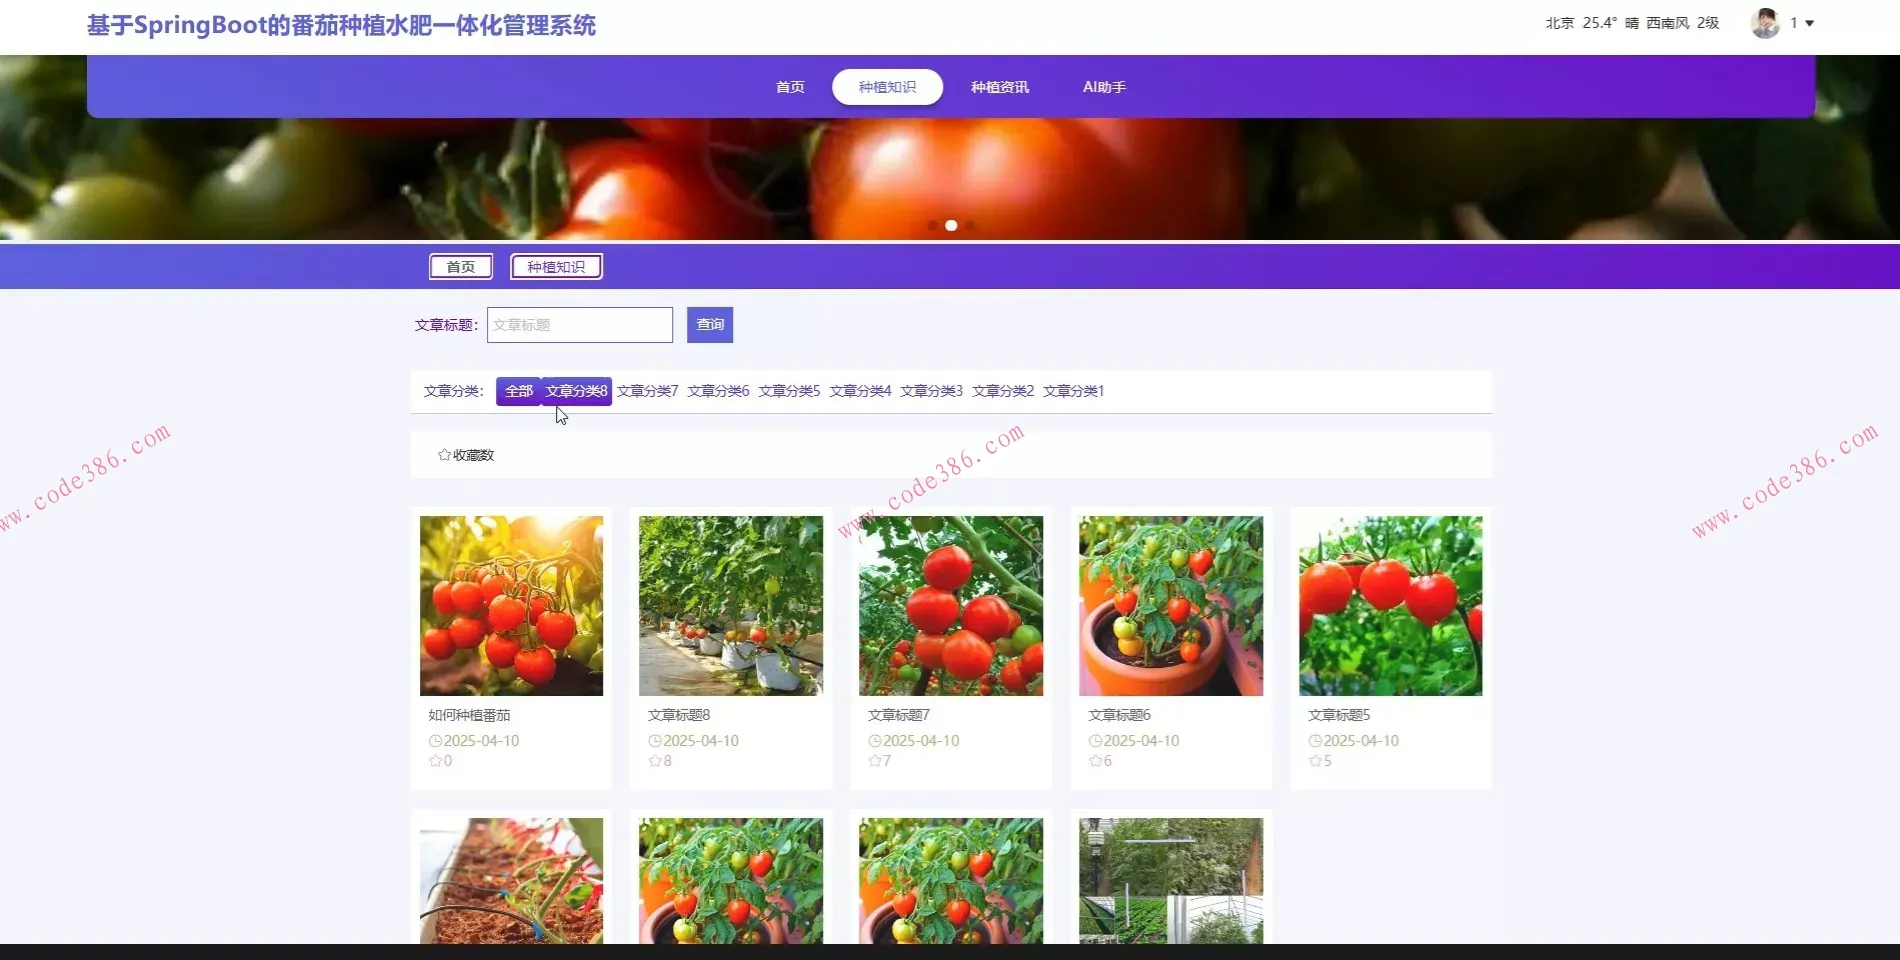The height and width of the screenshot is (960, 1900).
Task: Switch to the AI助手 tab
Action: click(1103, 87)
